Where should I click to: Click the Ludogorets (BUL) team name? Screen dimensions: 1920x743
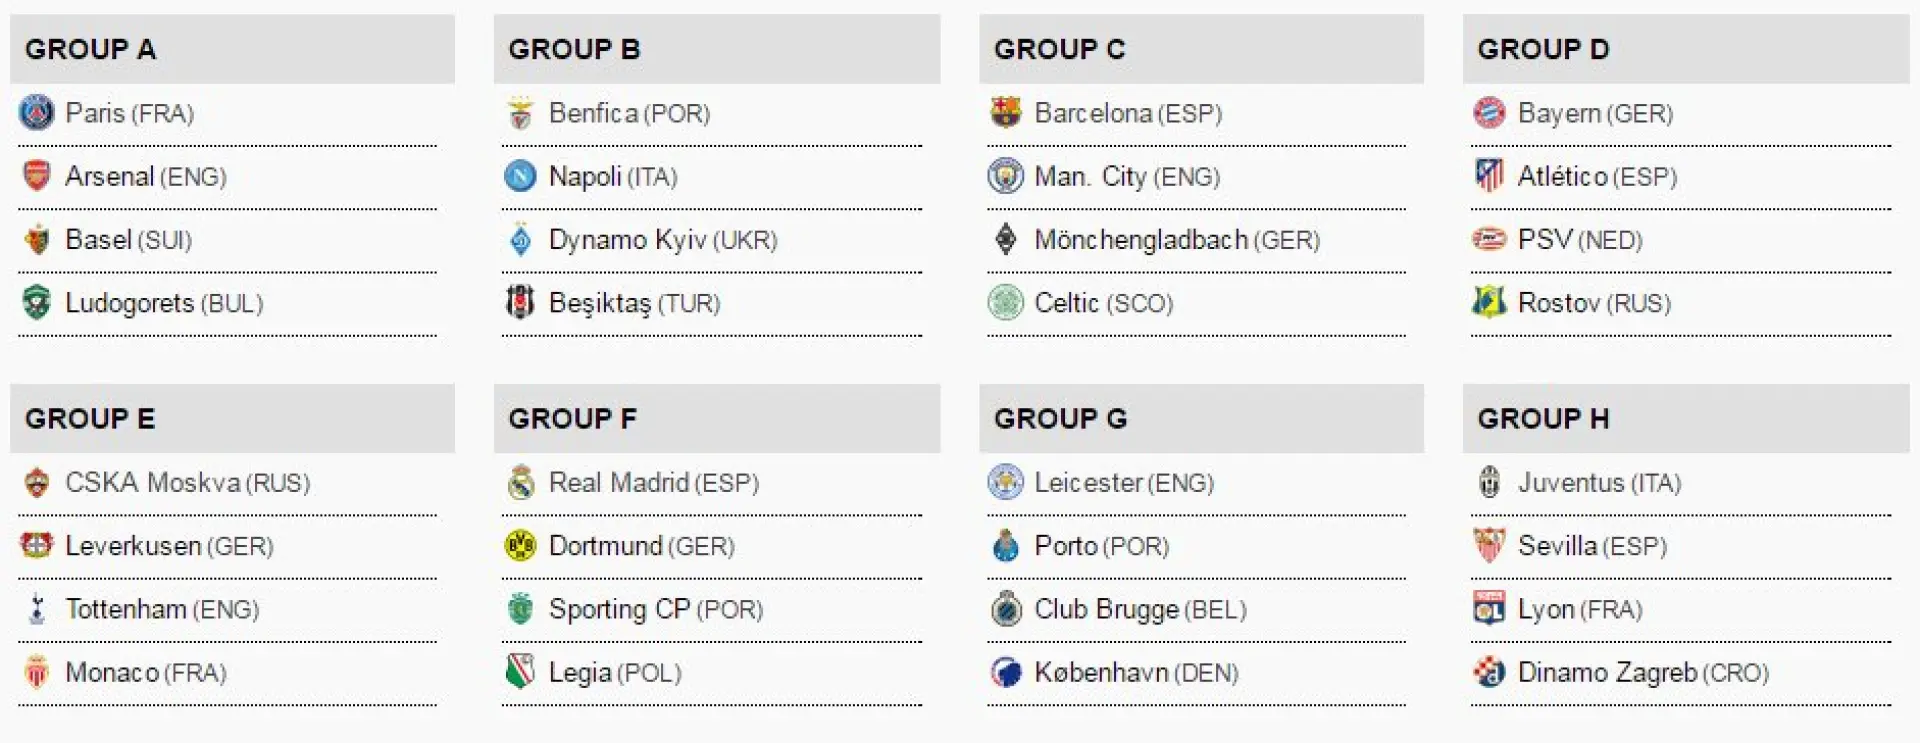click(x=164, y=303)
